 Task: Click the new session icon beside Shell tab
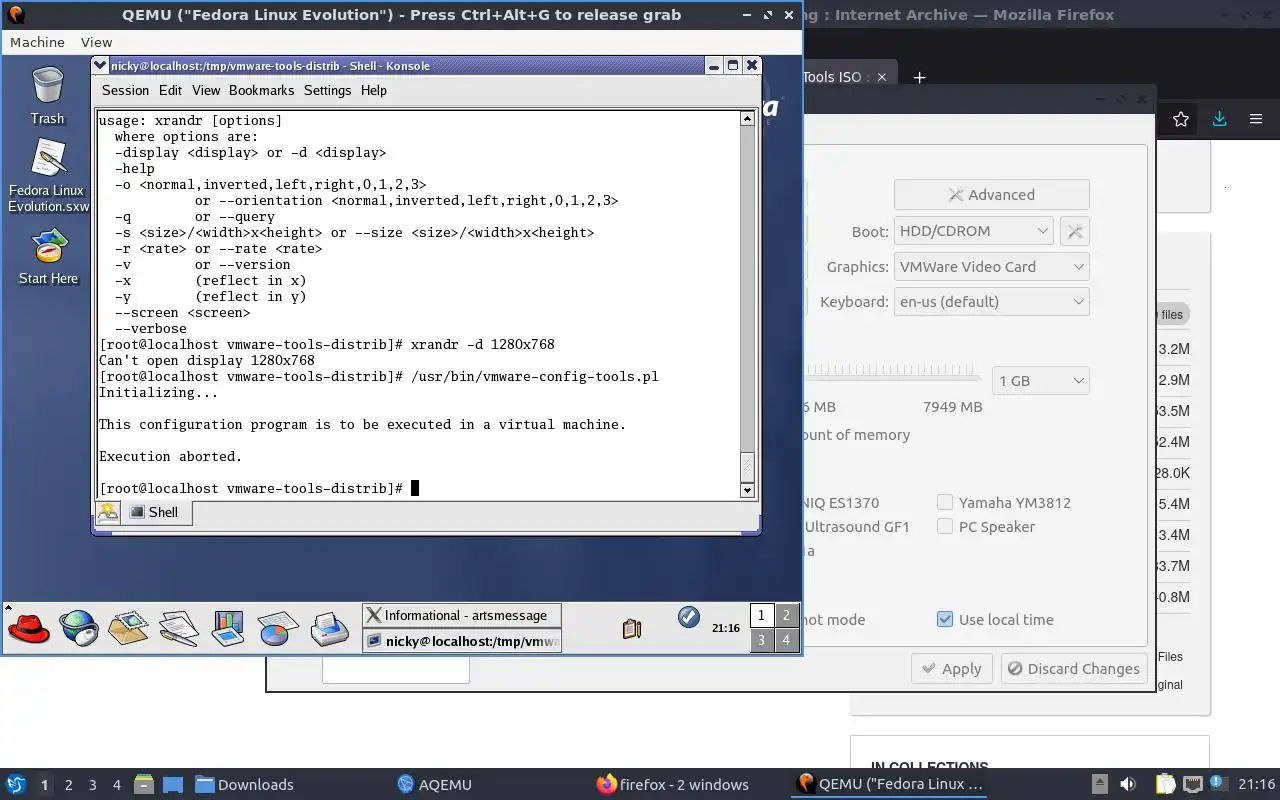(x=108, y=512)
